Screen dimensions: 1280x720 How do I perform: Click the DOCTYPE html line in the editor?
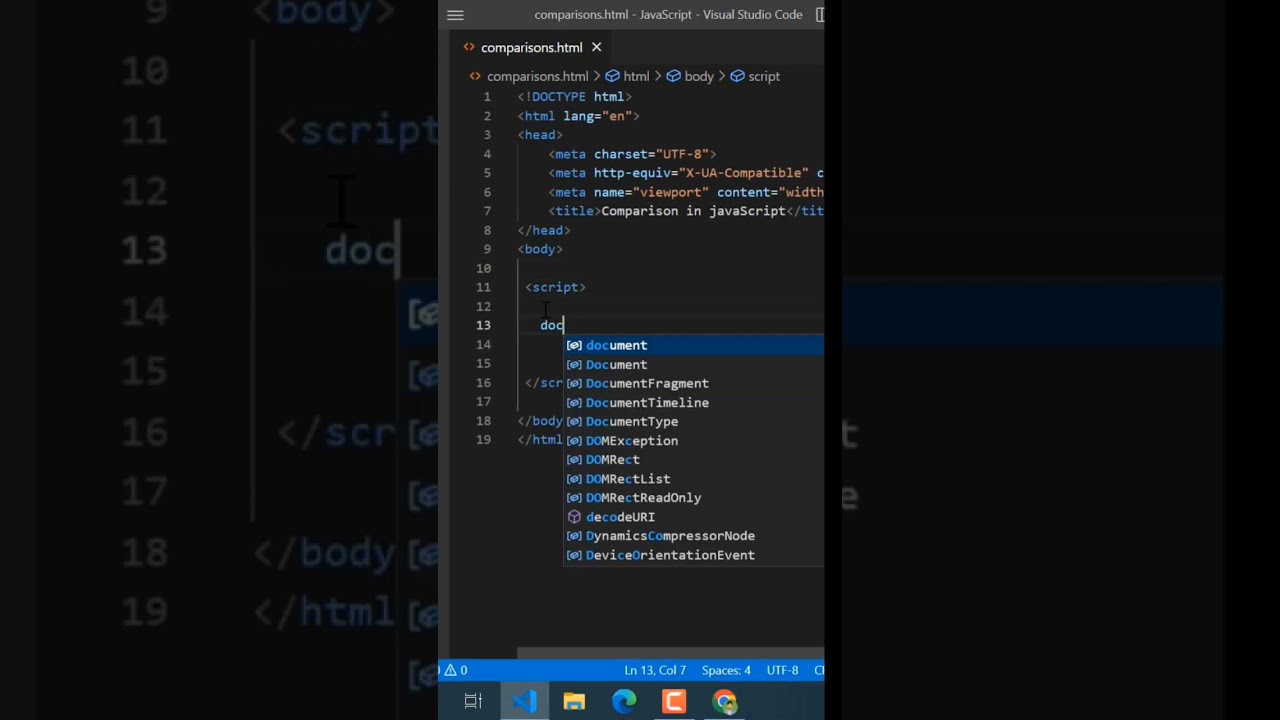pyautogui.click(x=574, y=97)
